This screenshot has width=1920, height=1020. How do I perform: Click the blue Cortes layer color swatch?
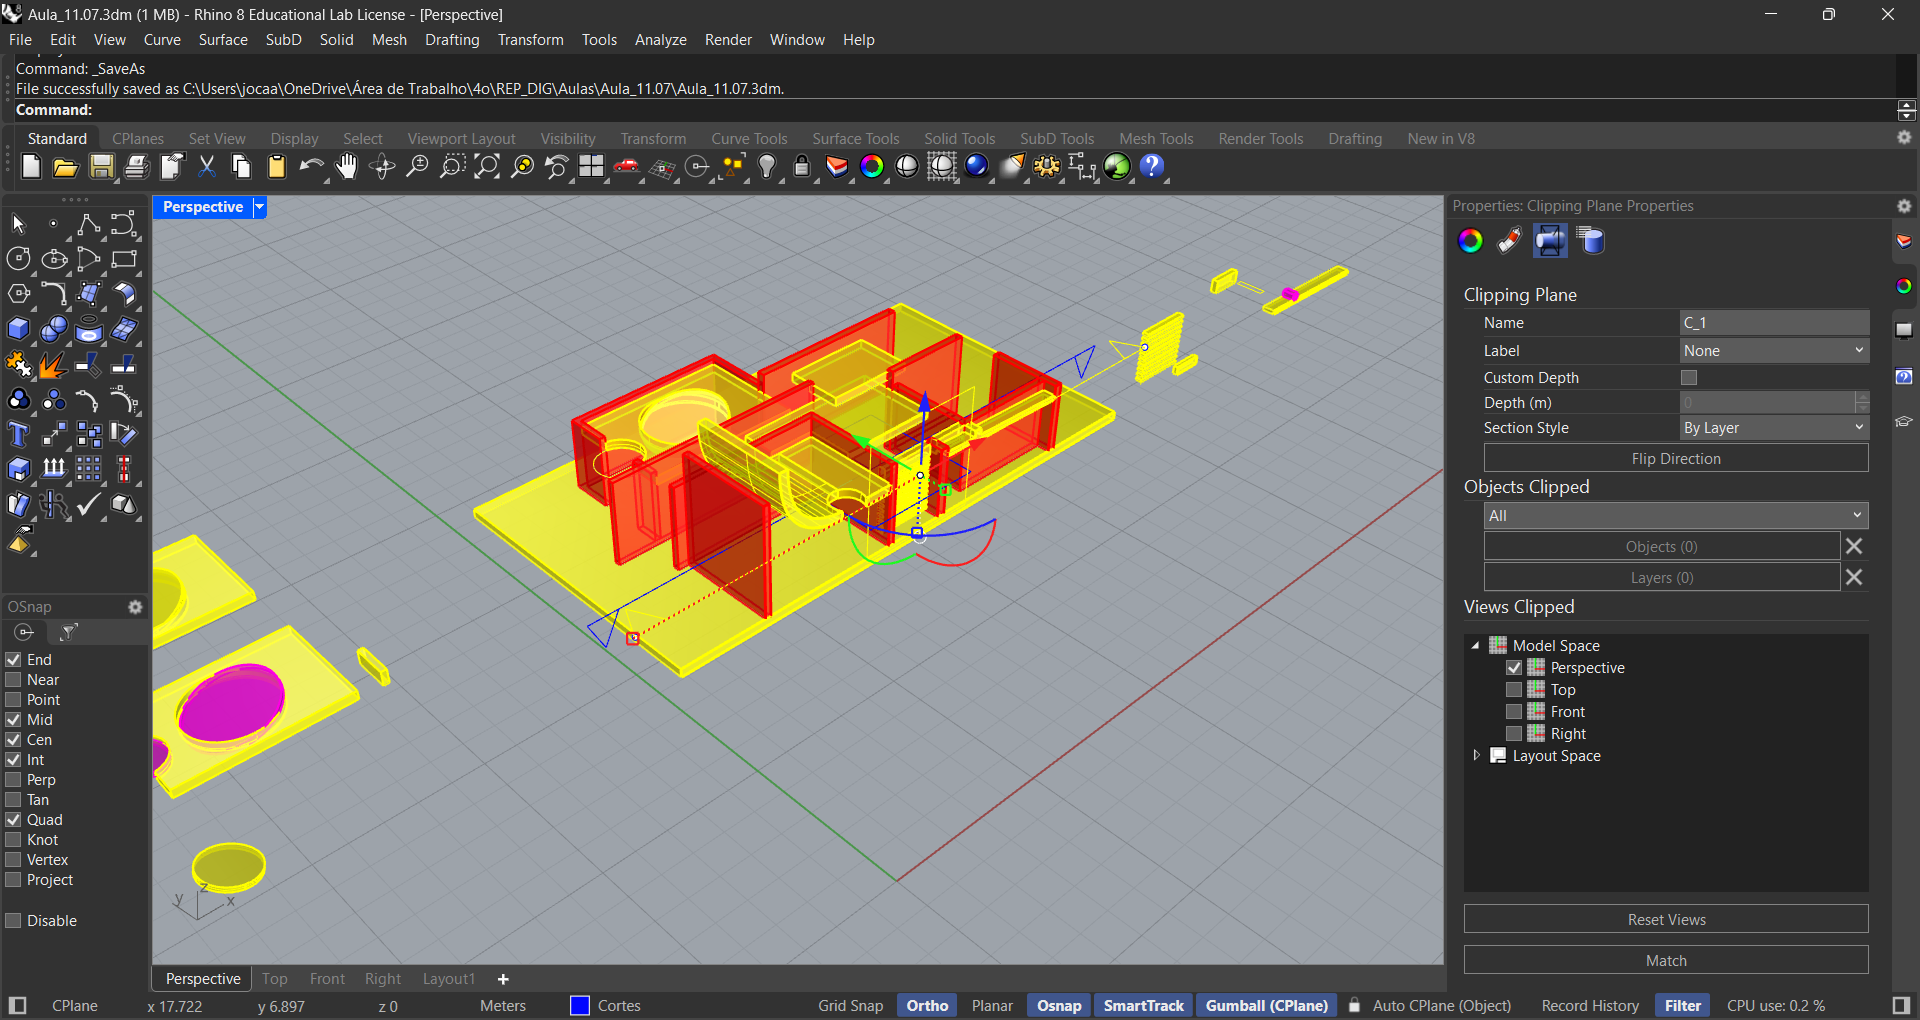click(580, 1006)
